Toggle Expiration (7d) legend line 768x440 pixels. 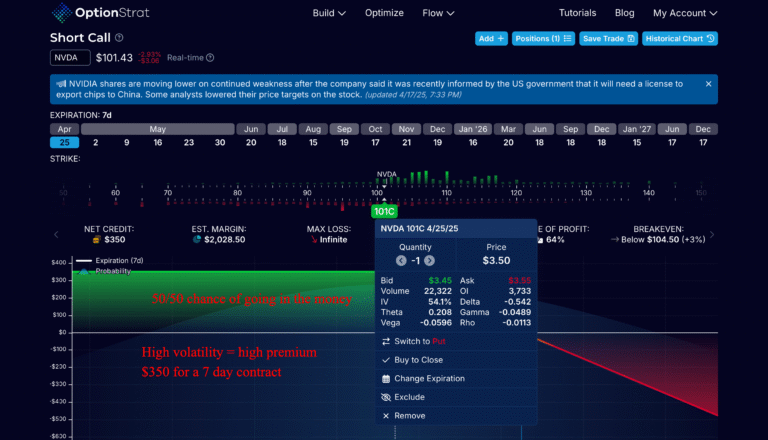[109, 261]
